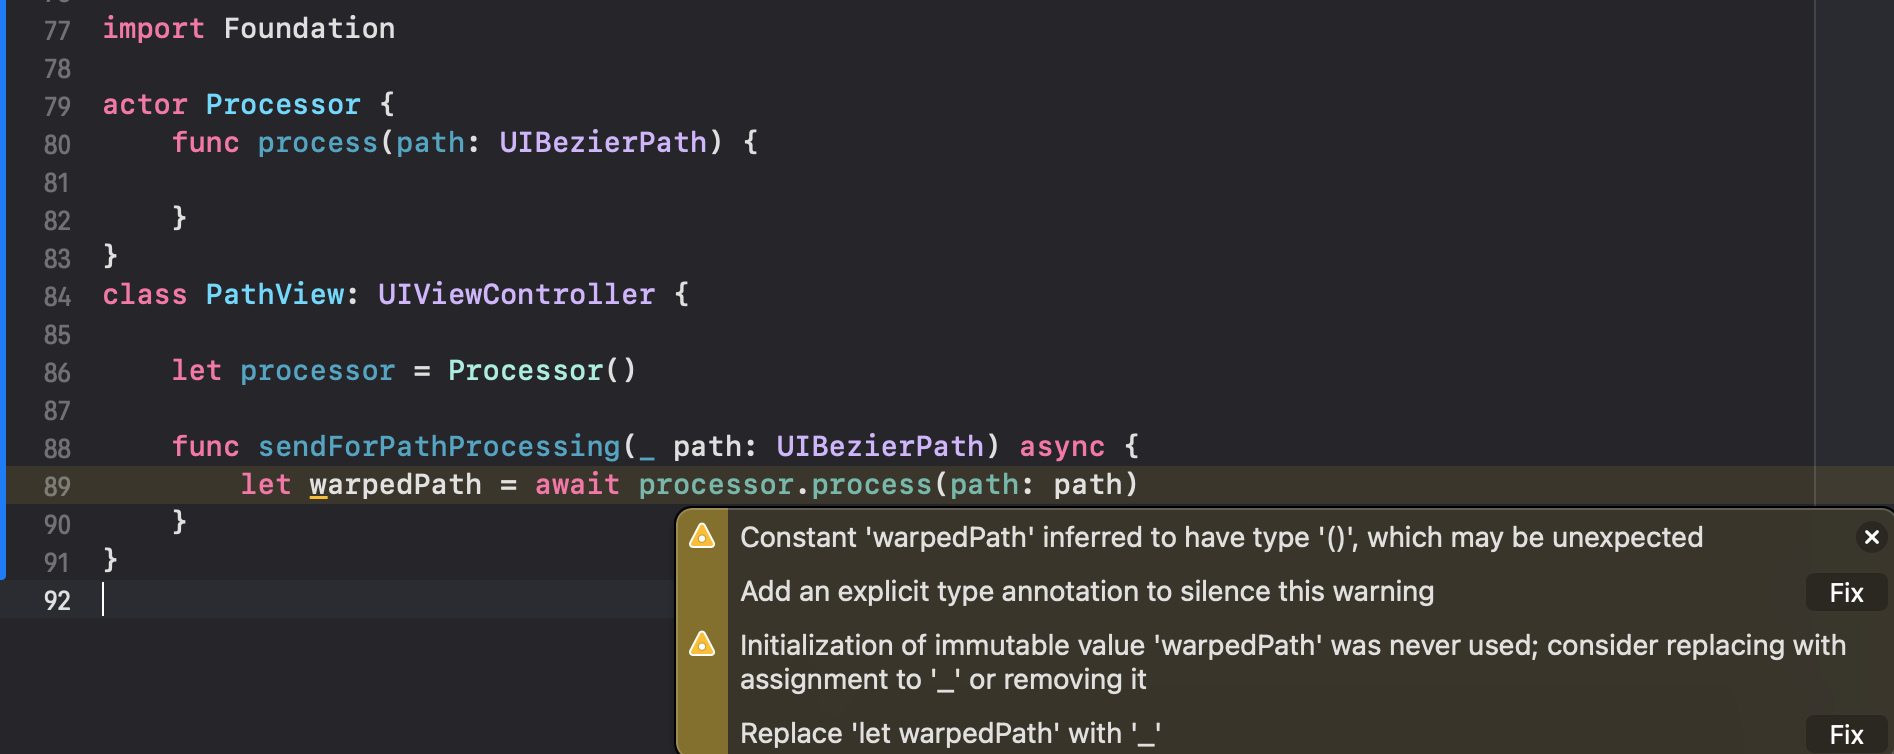Click "Replace 'let warpedPath' with '_'" text
This screenshot has height=754, width=1894.
[x=950, y=734]
